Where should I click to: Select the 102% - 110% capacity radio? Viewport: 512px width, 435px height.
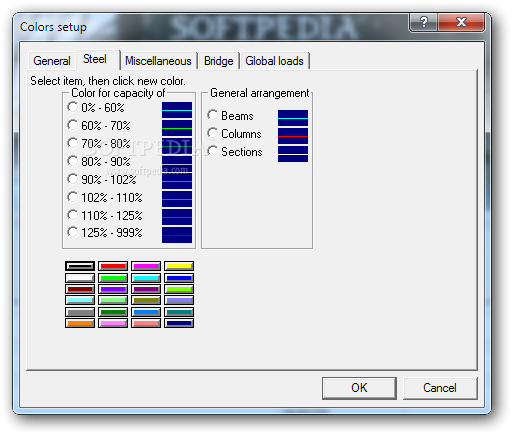point(72,197)
